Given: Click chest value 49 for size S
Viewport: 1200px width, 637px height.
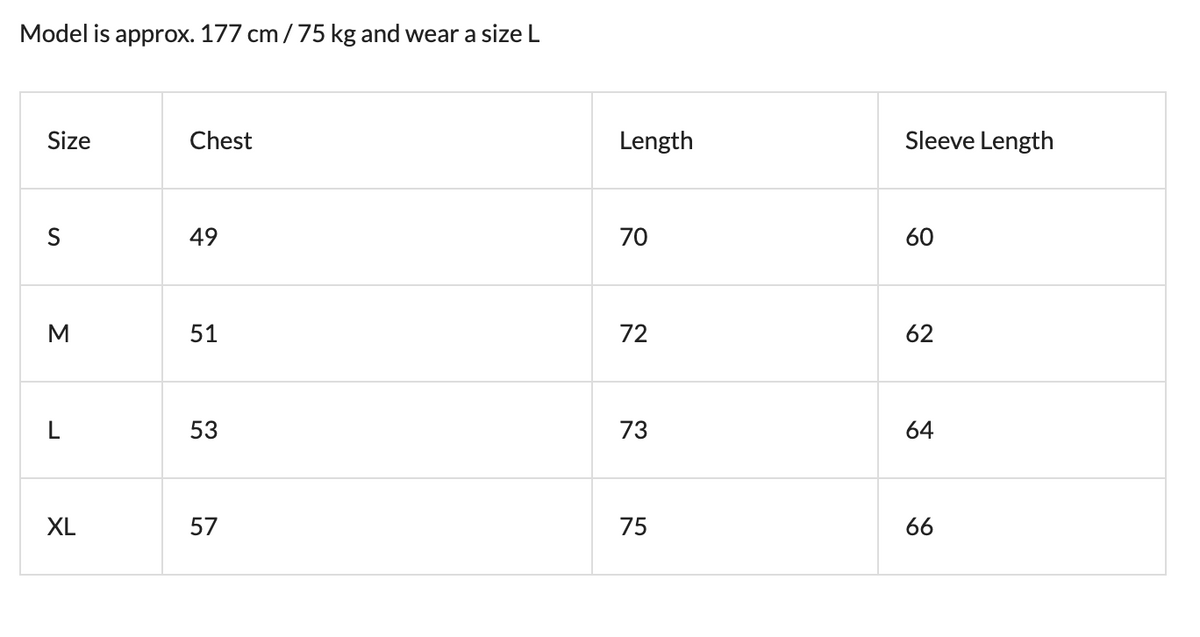Looking at the screenshot, I should coord(204,238).
